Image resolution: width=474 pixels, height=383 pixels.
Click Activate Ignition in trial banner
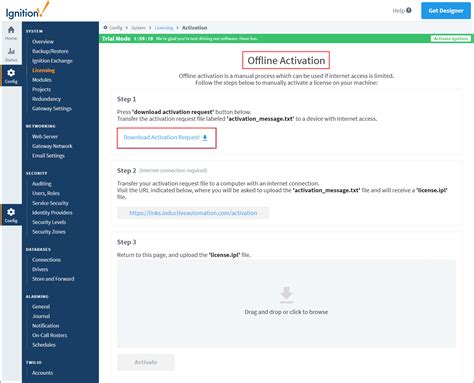coord(451,39)
